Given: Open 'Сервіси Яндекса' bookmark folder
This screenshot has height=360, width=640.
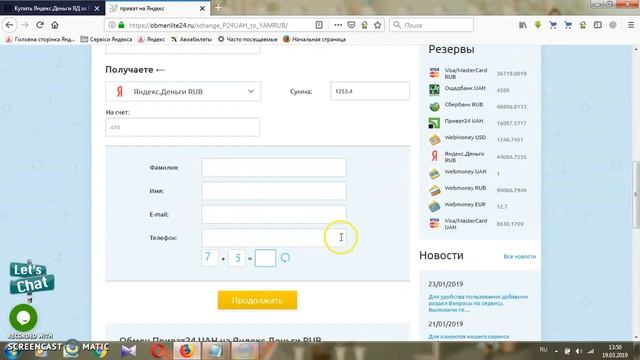Looking at the screenshot, I should [106, 39].
